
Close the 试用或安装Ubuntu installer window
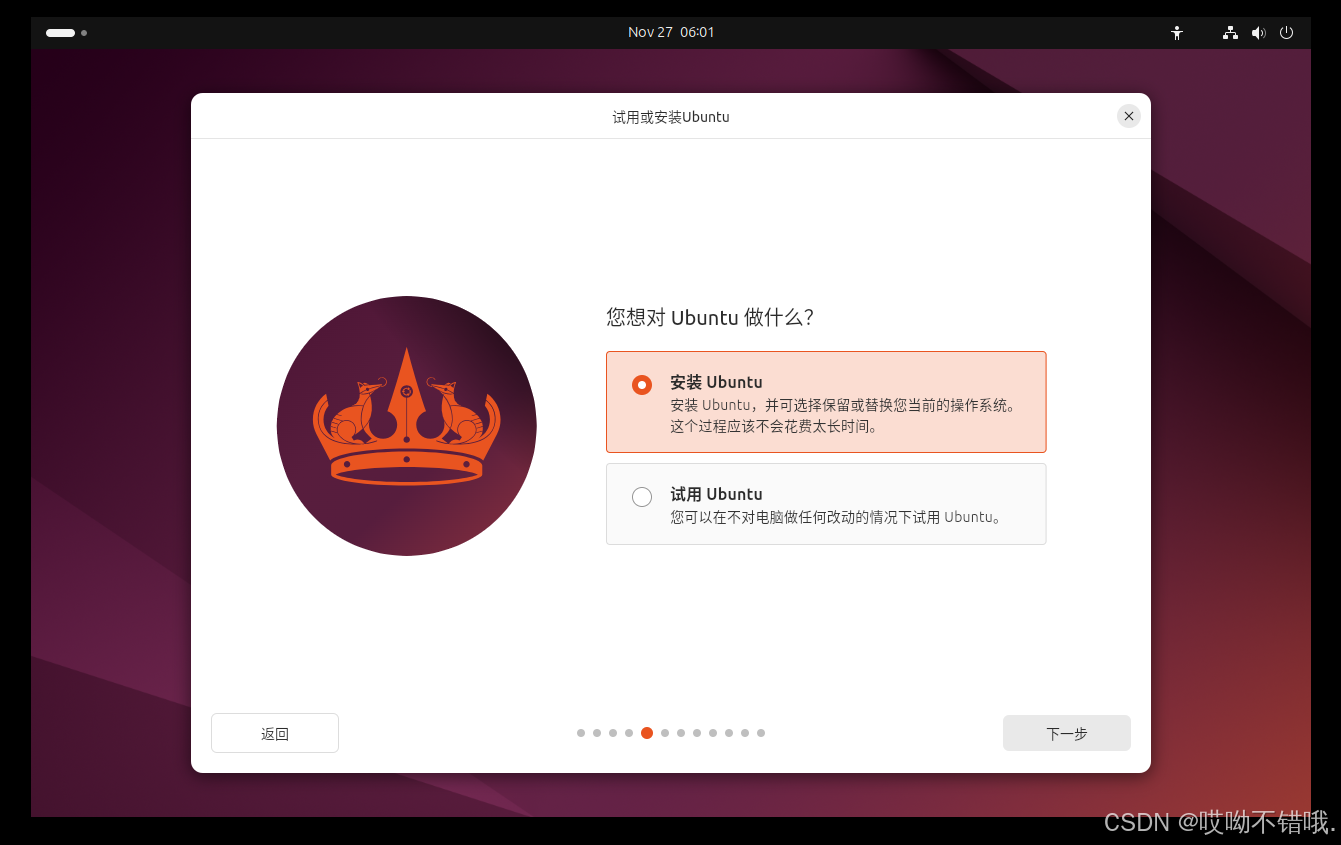click(x=1128, y=116)
